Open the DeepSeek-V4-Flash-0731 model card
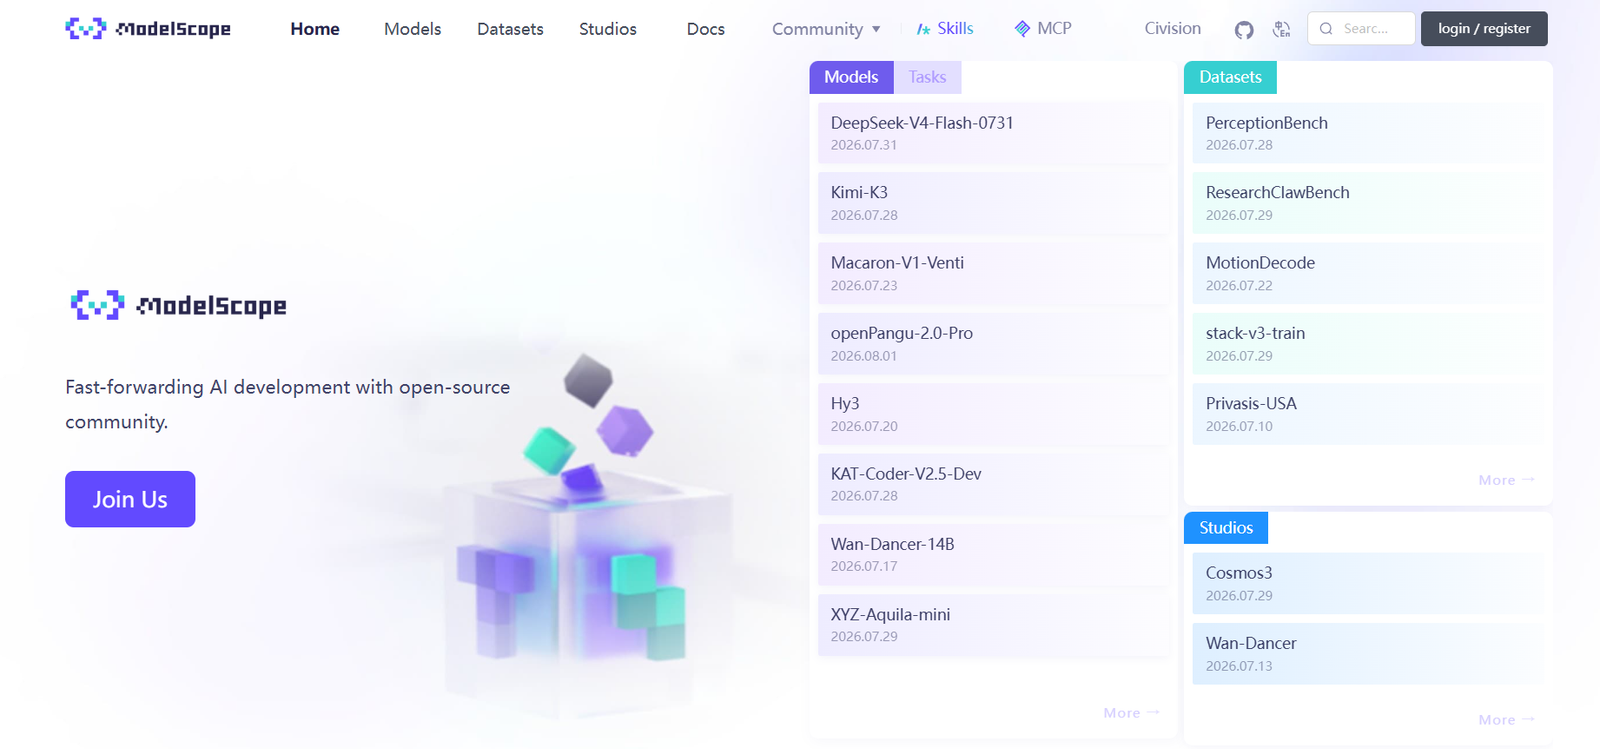1600x749 pixels. pos(993,133)
